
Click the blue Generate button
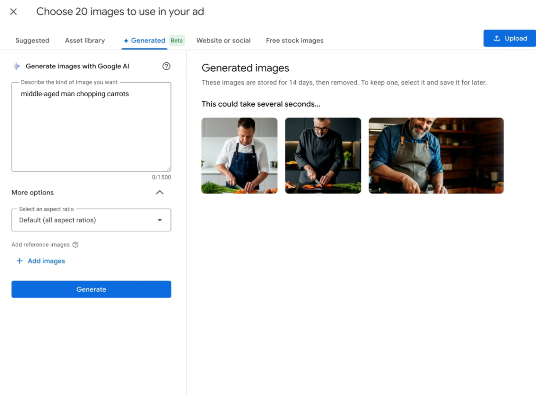91,289
